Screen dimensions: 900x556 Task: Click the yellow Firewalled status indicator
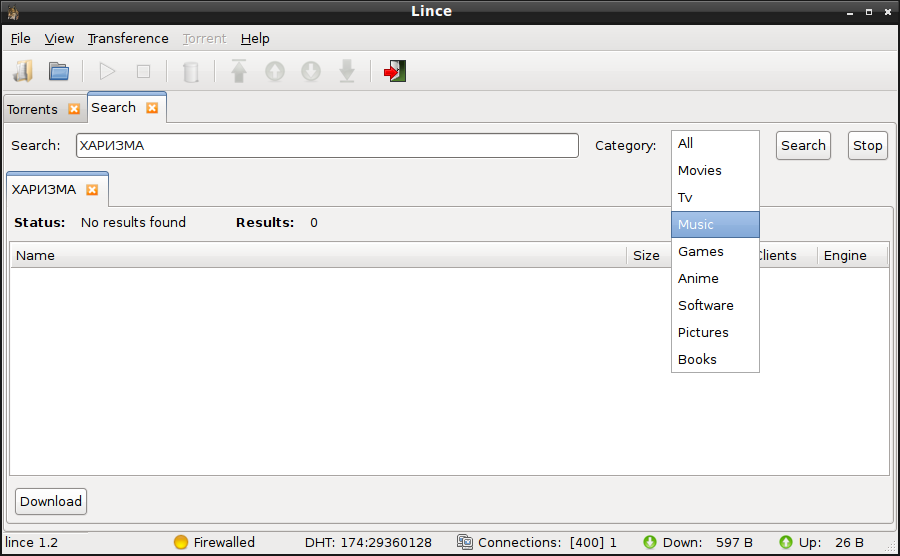pyautogui.click(x=181, y=542)
